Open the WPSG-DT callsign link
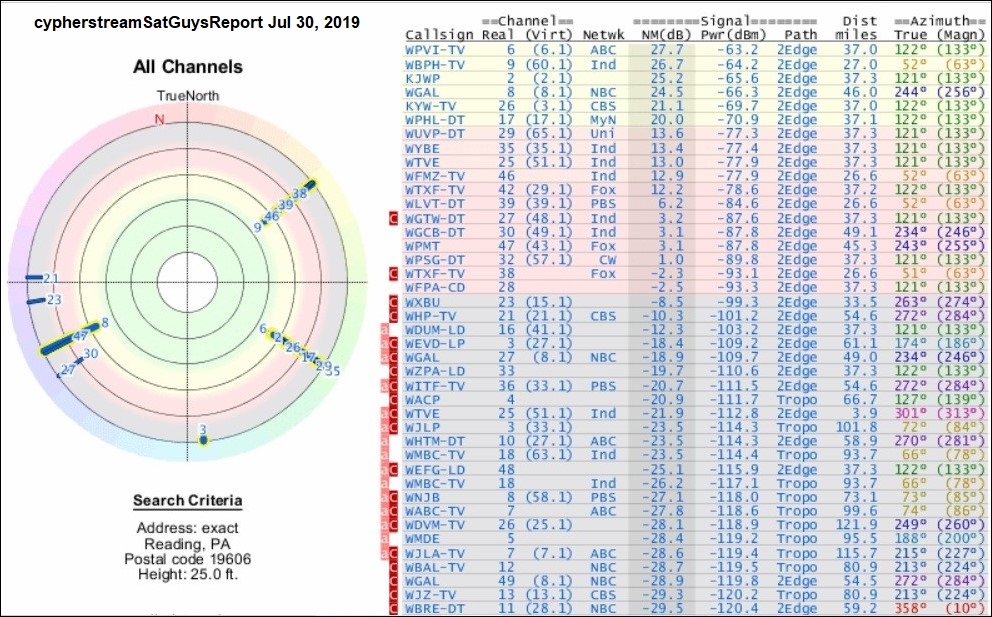Image resolution: width=992 pixels, height=617 pixels. pyautogui.click(x=435, y=260)
